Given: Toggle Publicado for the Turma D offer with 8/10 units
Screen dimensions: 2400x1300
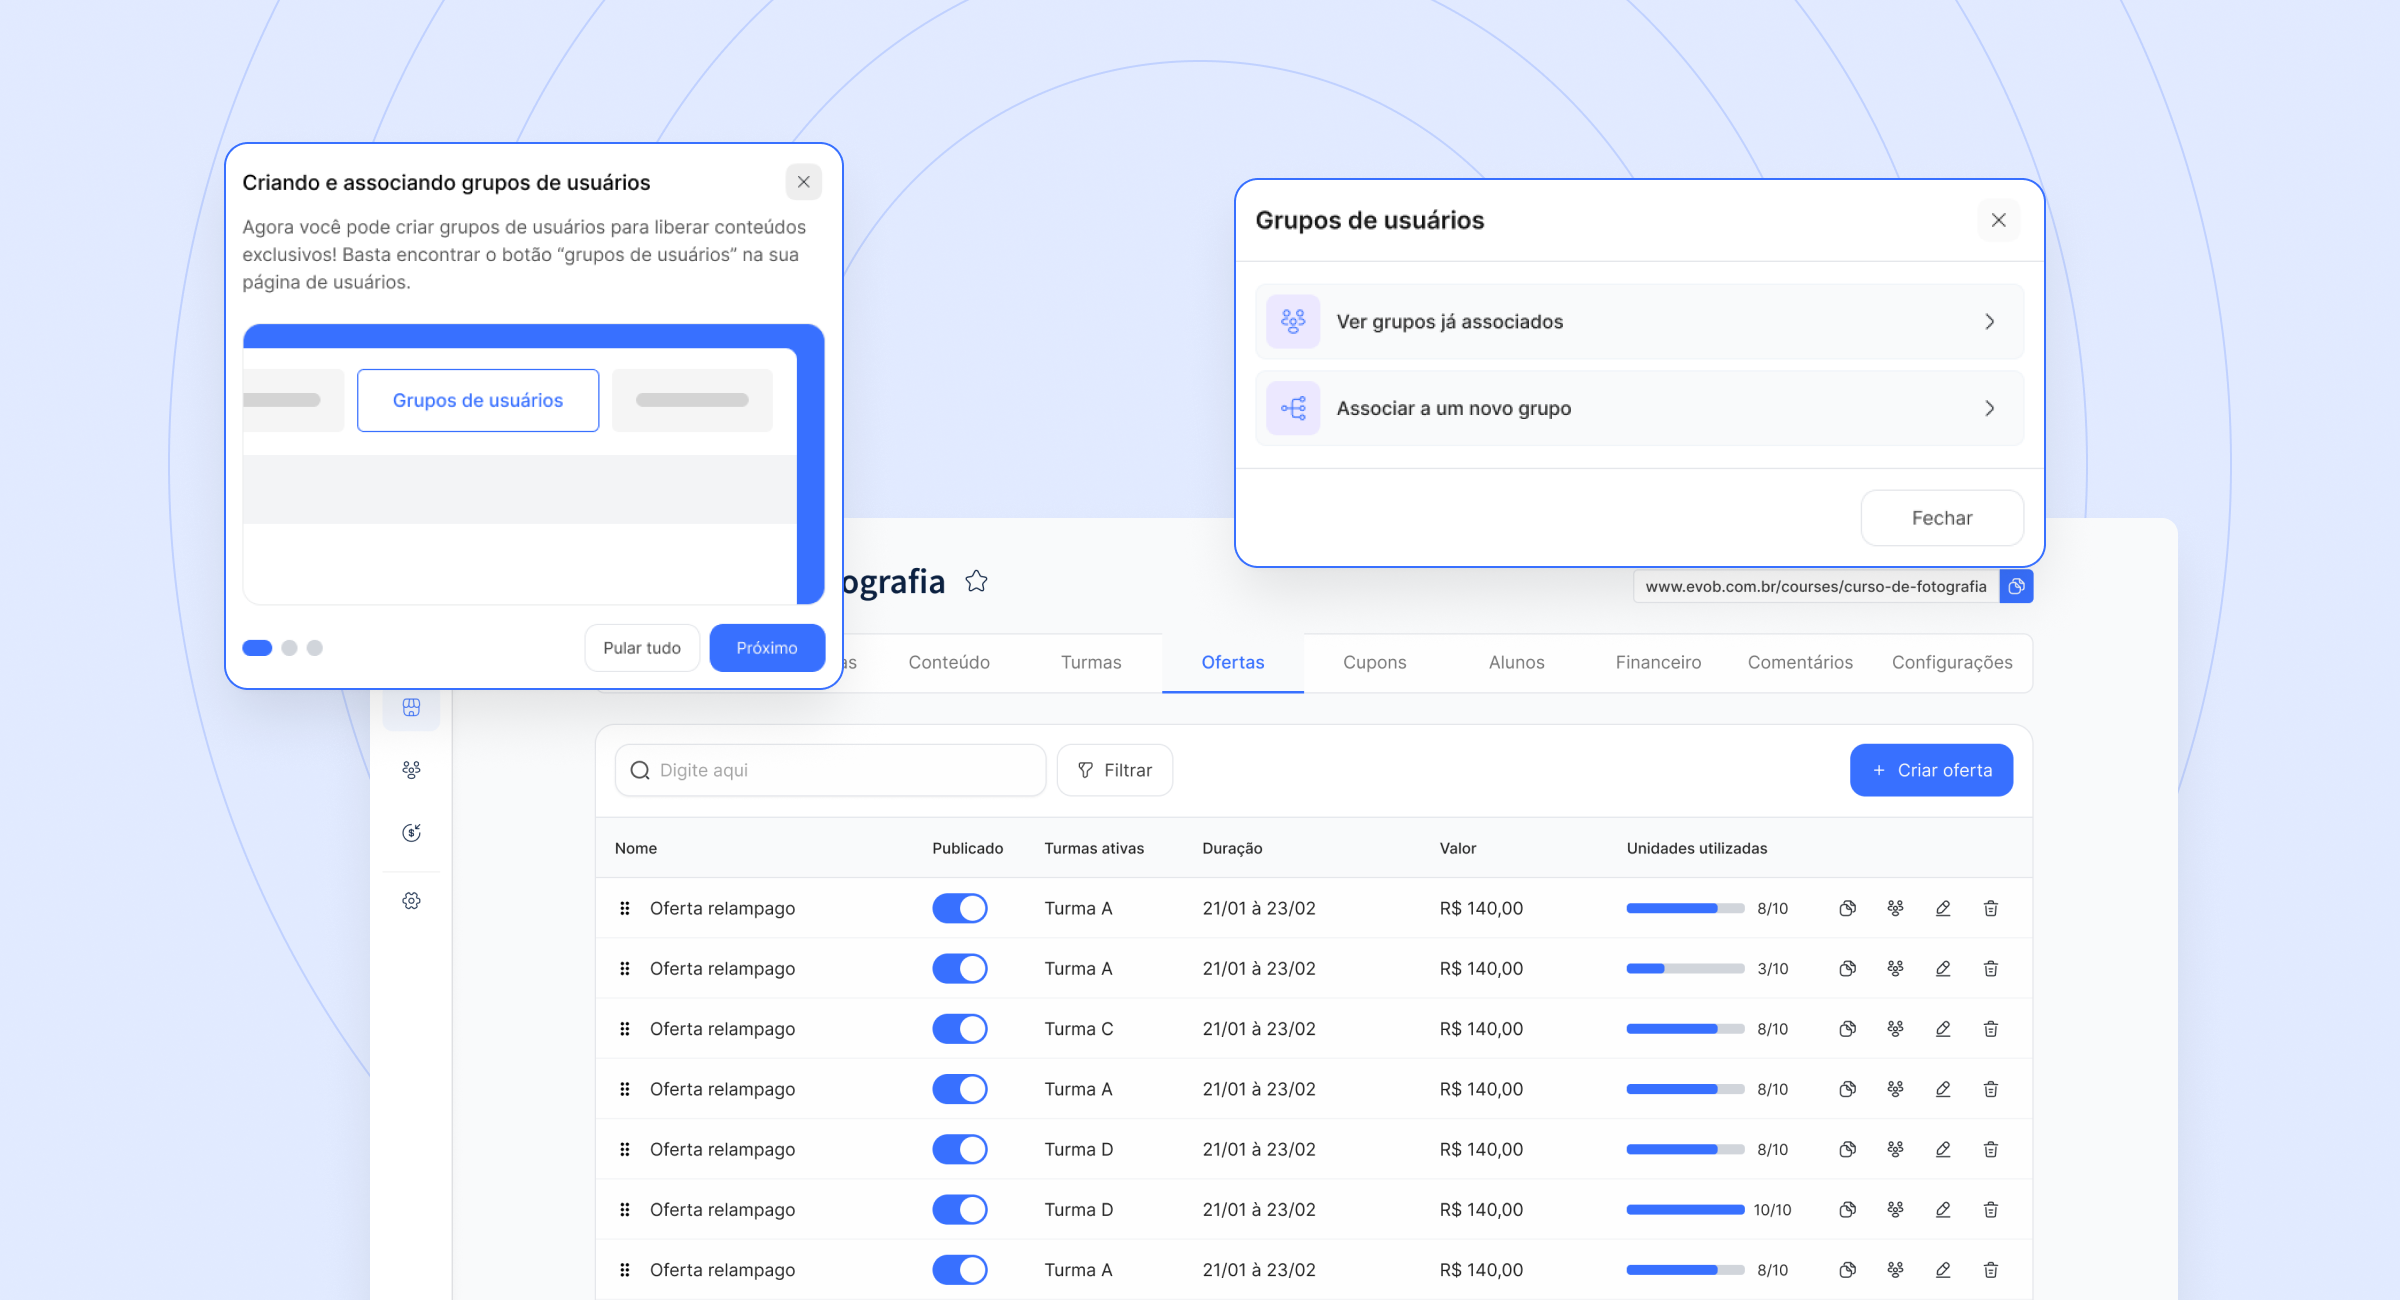Looking at the screenshot, I should click(960, 1149).
